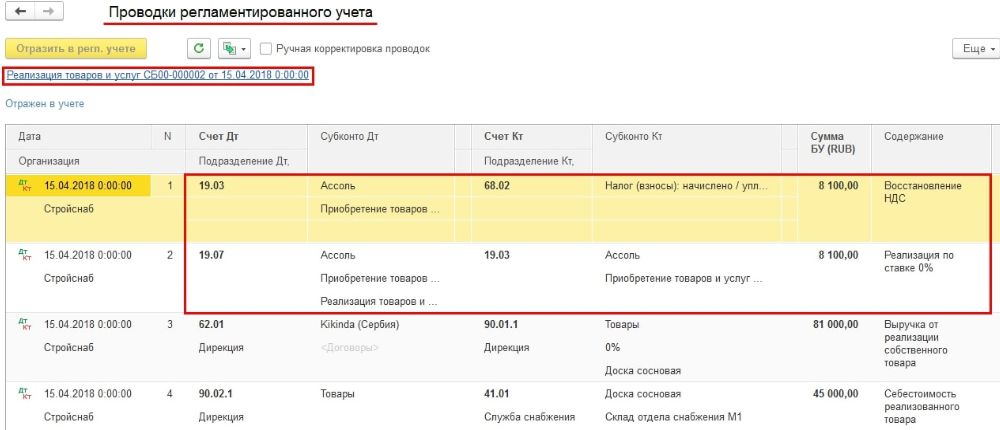Screen dimensions: 1000x430
Task: Go back with the left arrow button
Action: pyautogui.click(x=20, y=12)
